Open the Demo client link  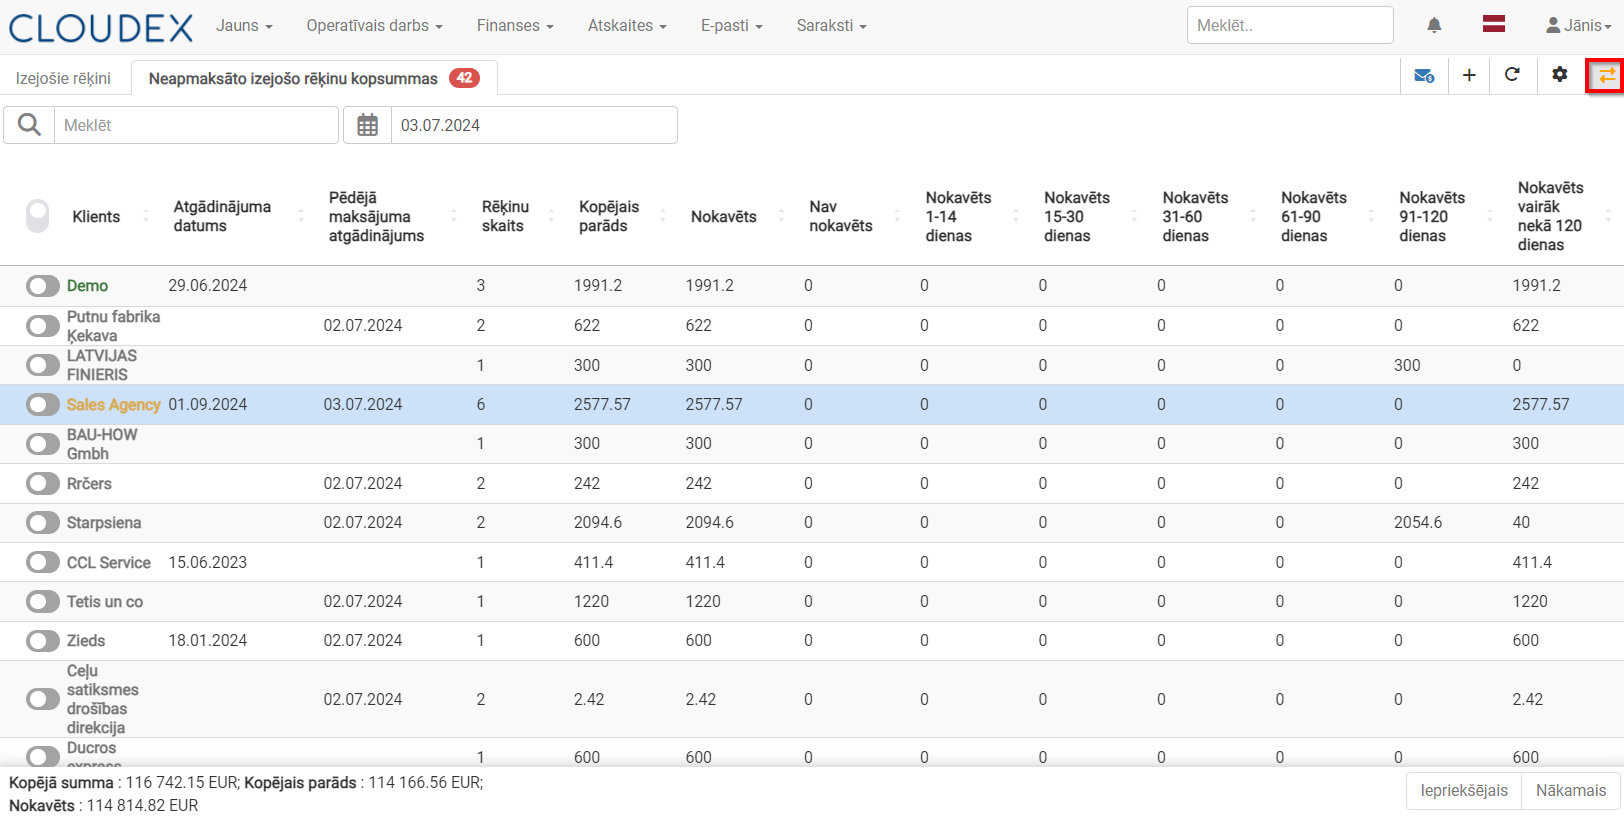(x=87, y=286)
